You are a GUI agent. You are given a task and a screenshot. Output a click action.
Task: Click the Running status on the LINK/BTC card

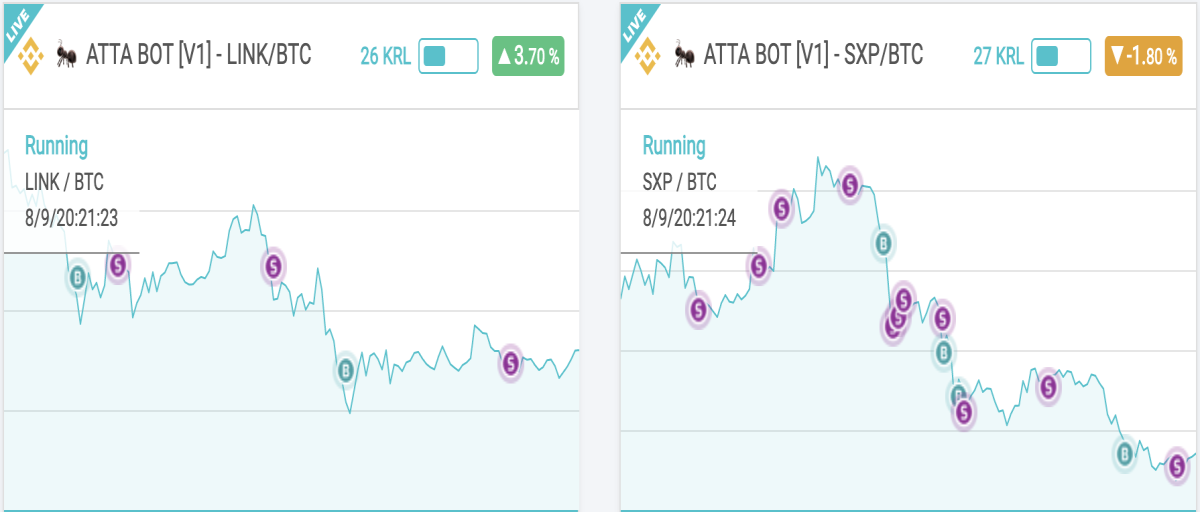tap(56, 146)
